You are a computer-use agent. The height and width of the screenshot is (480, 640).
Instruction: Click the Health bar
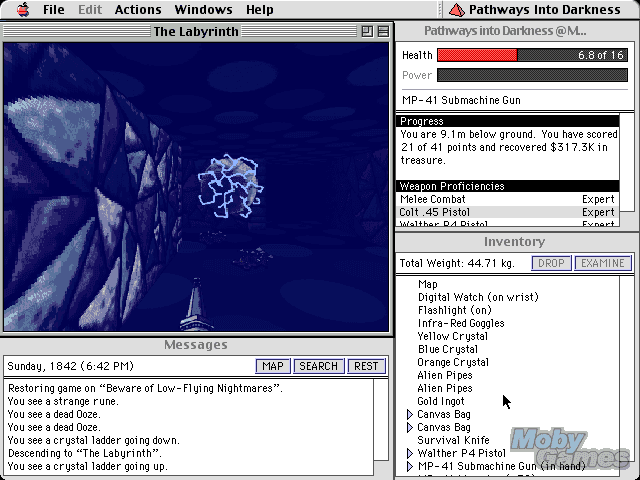tap(532, 55)
